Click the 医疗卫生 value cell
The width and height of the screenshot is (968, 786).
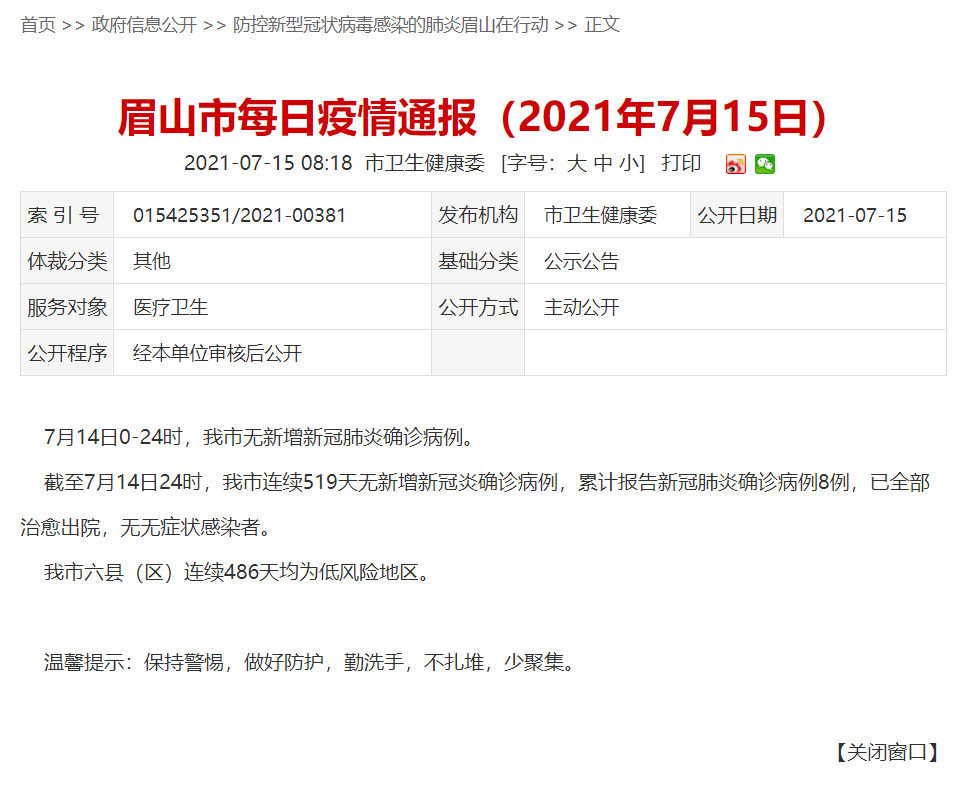click(x=272, y=307)
